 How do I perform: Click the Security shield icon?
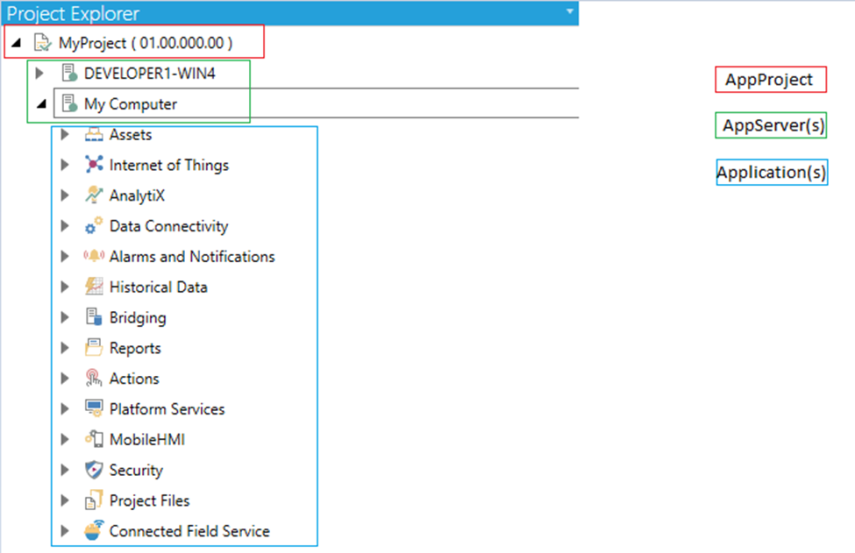[93, 470]
